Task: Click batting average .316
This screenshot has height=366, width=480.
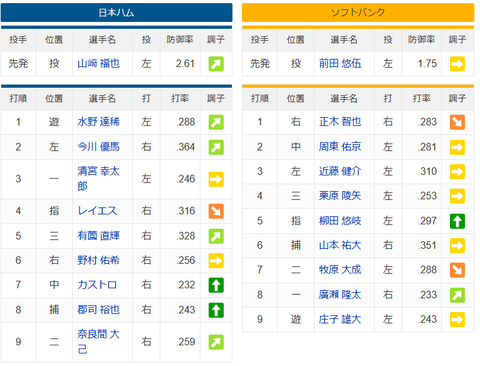Action: click(186, 211)
